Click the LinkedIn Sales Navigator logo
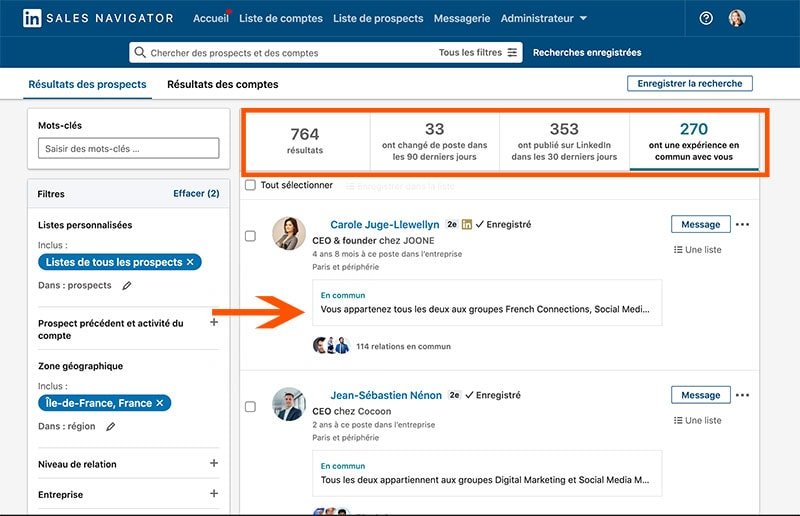 98,18
